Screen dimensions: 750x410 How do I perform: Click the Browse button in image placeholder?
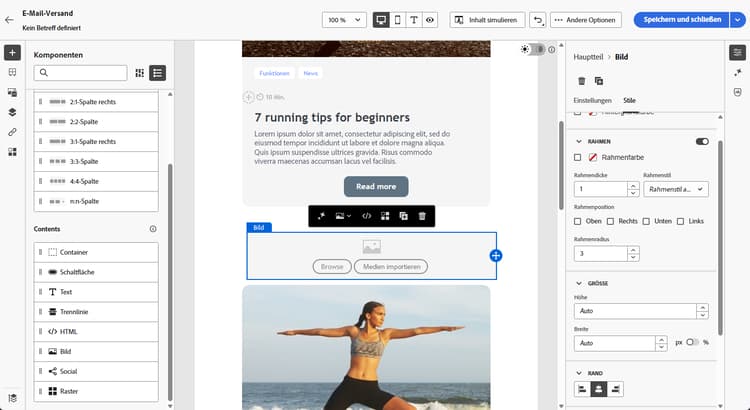(x=332, y=267)
